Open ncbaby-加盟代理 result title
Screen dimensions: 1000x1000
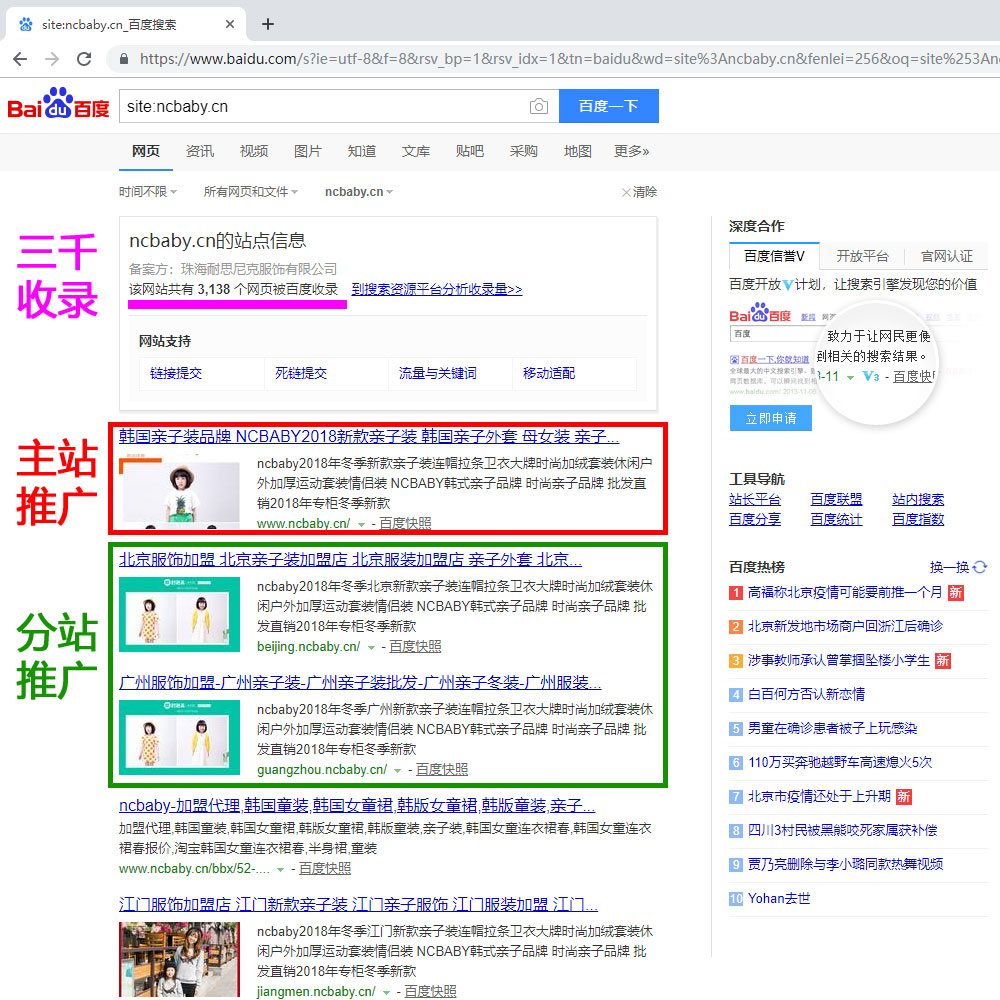pyautogui.click(x=357, y=805)
